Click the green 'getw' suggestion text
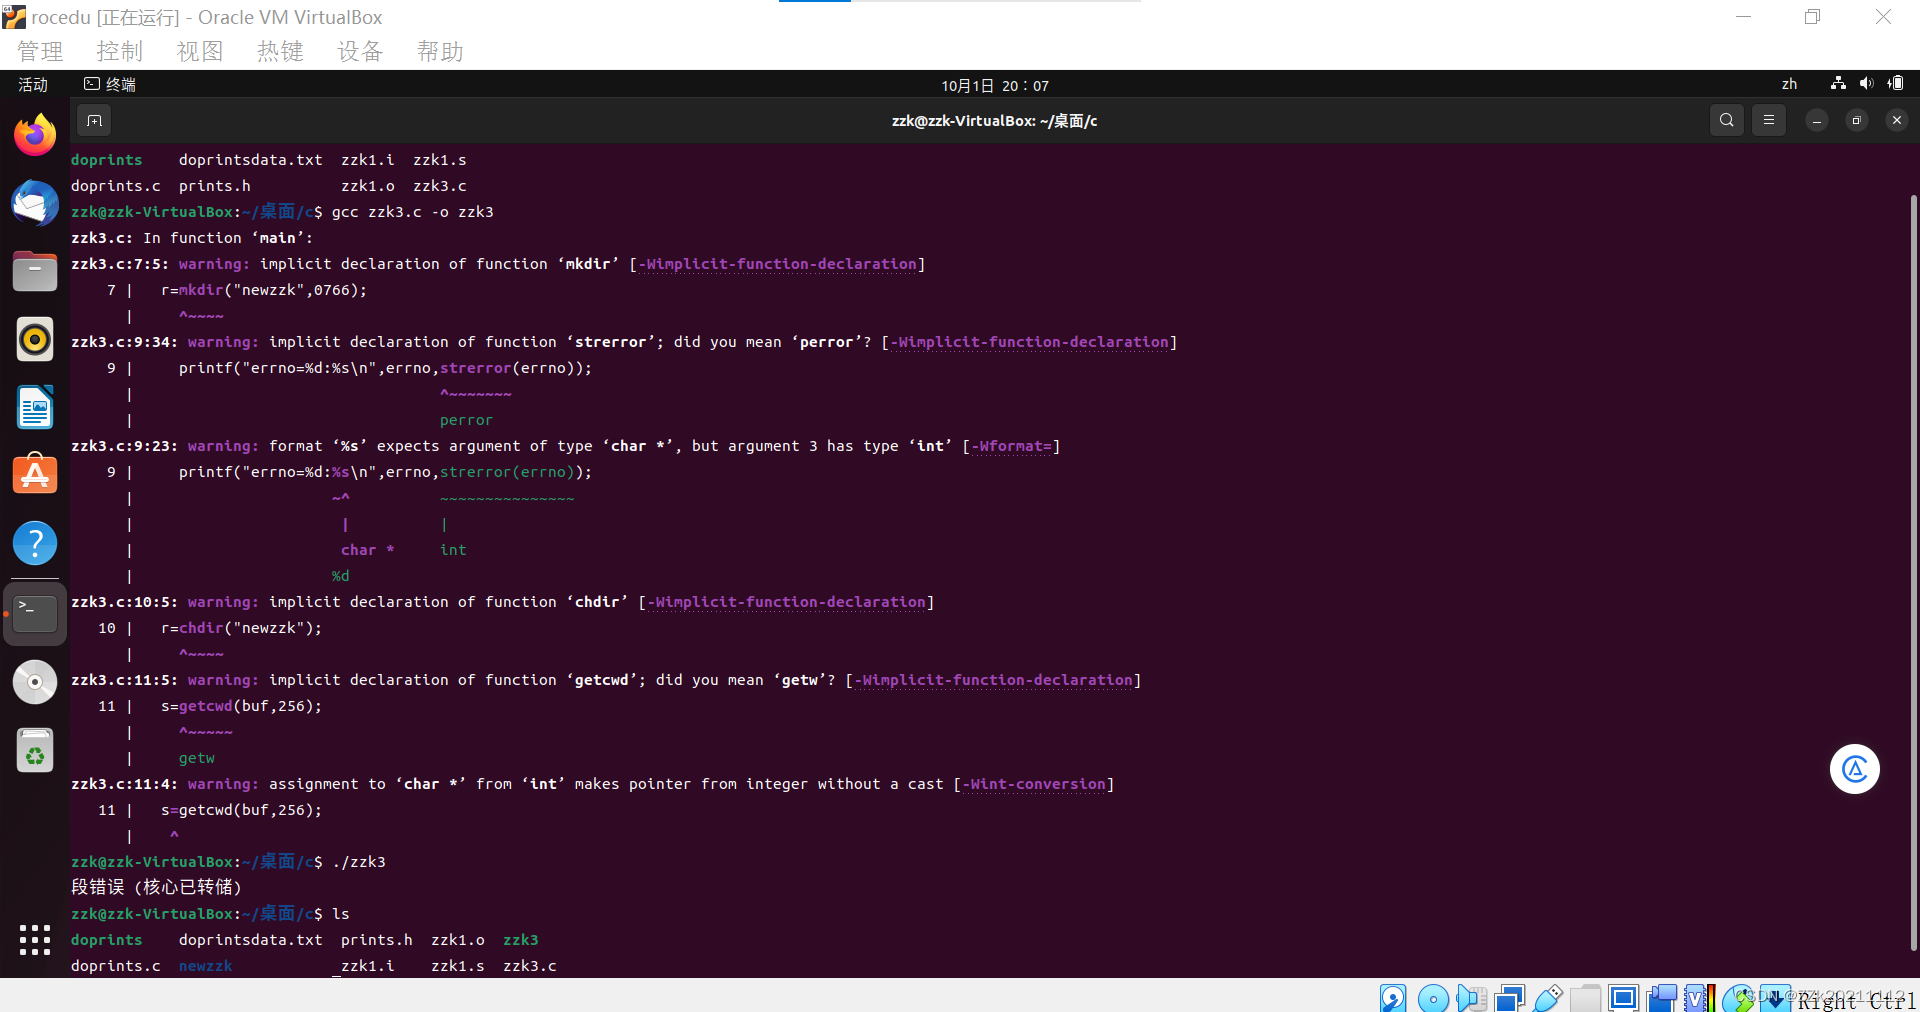The image size is (1920, 1012). (x=196, y=758)
